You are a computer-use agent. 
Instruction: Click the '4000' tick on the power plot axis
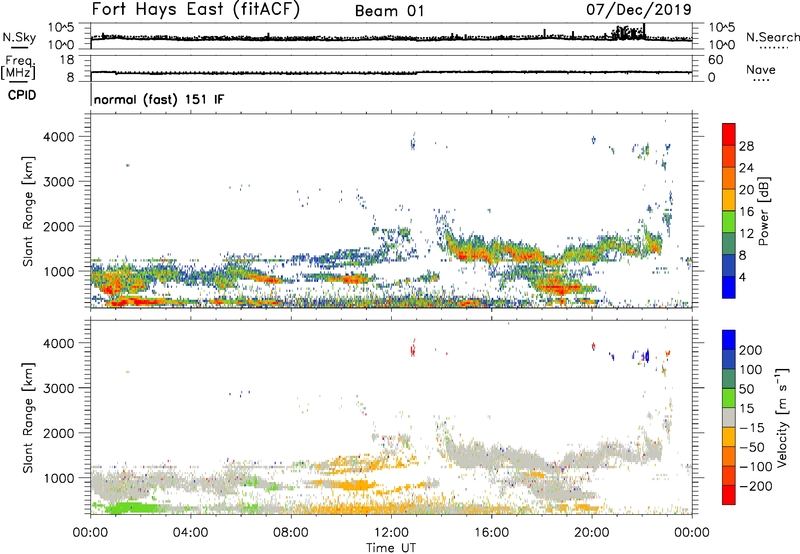pyautogui.click(x=59, y=137)
